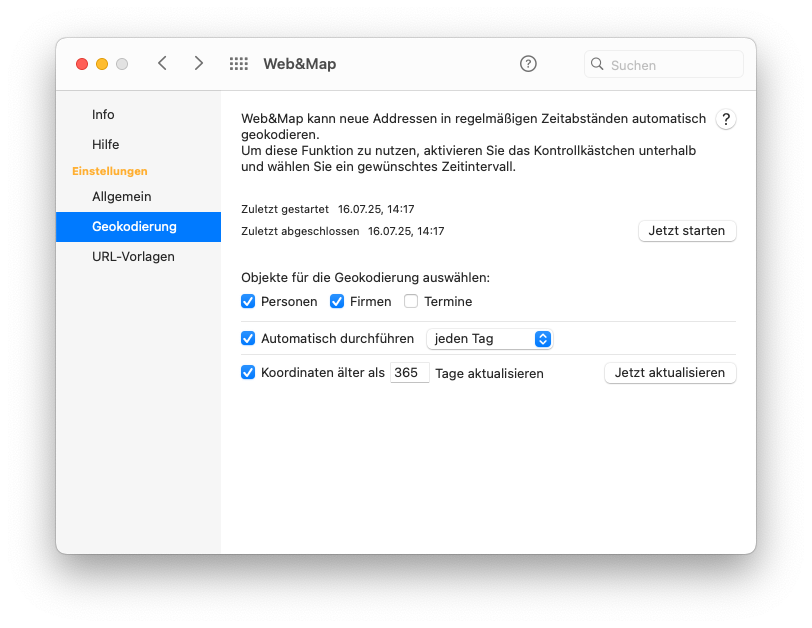
Task: Click the 'Tage aktualisieren' label
Action: [x=489, y=373]
